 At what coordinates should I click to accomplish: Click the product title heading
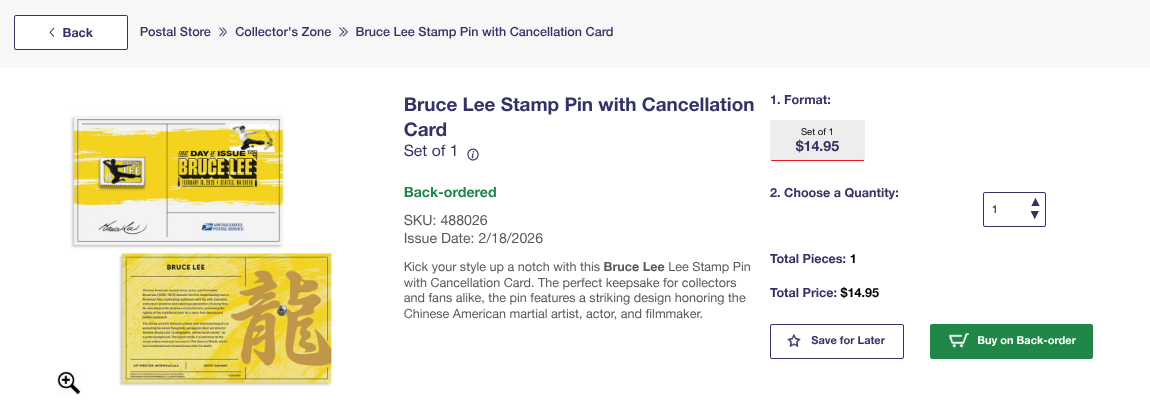[578, 116]
